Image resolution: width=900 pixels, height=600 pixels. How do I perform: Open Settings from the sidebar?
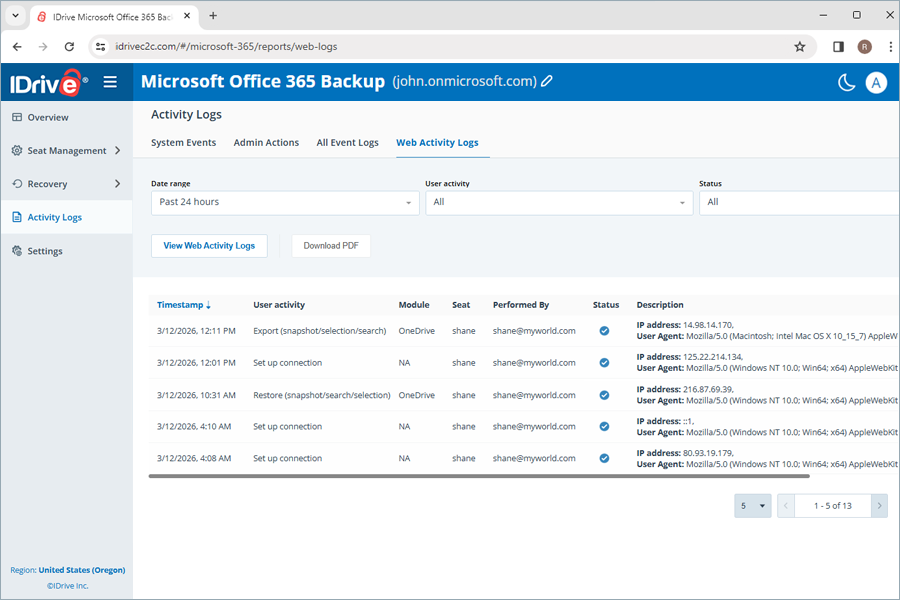coord(46,251)
